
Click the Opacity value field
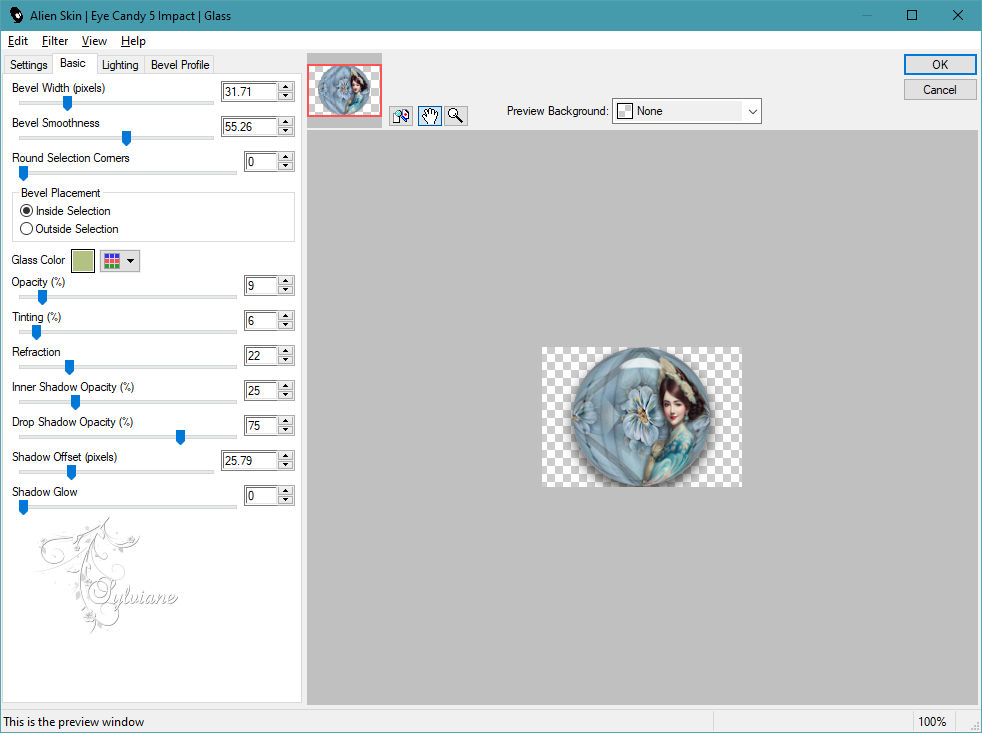261,286
